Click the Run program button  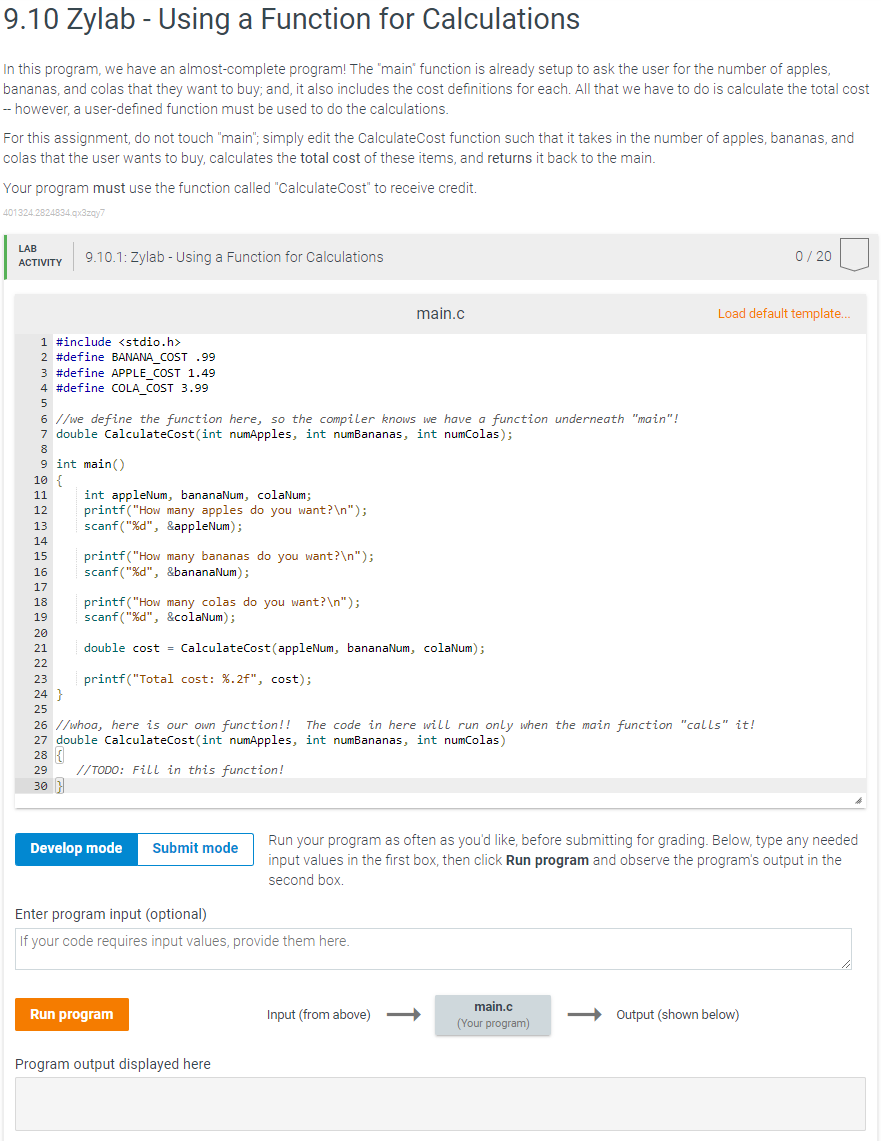71,1014
